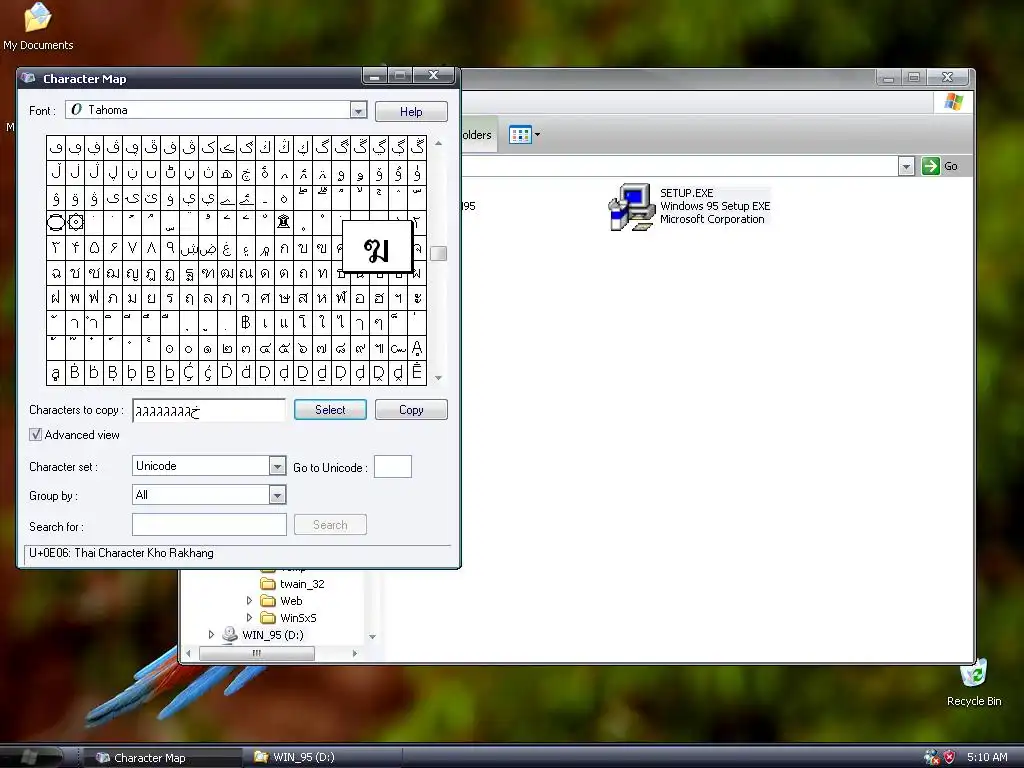Image resolution: width=1024 pixels, height=768 pixels.
Task: Select the WinSxS folder in tree
Action: pos(289,618)
